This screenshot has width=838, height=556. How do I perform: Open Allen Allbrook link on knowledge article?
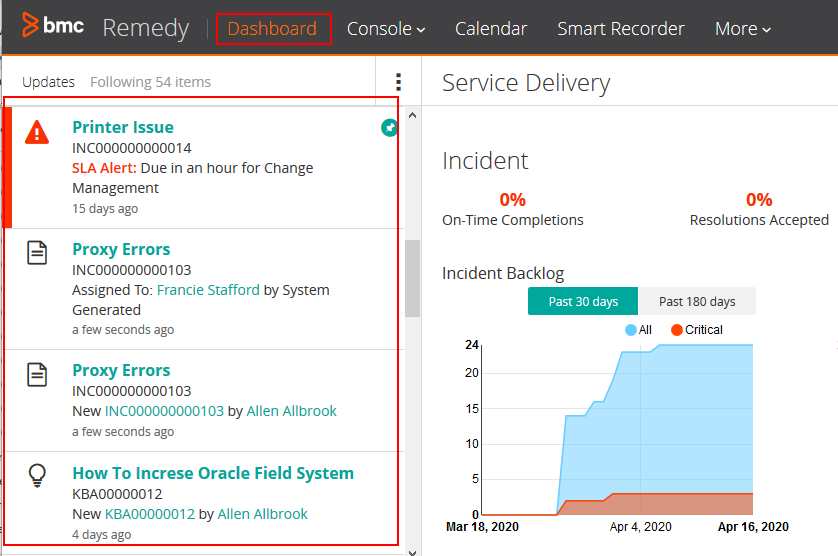click(x=262, y=514)
